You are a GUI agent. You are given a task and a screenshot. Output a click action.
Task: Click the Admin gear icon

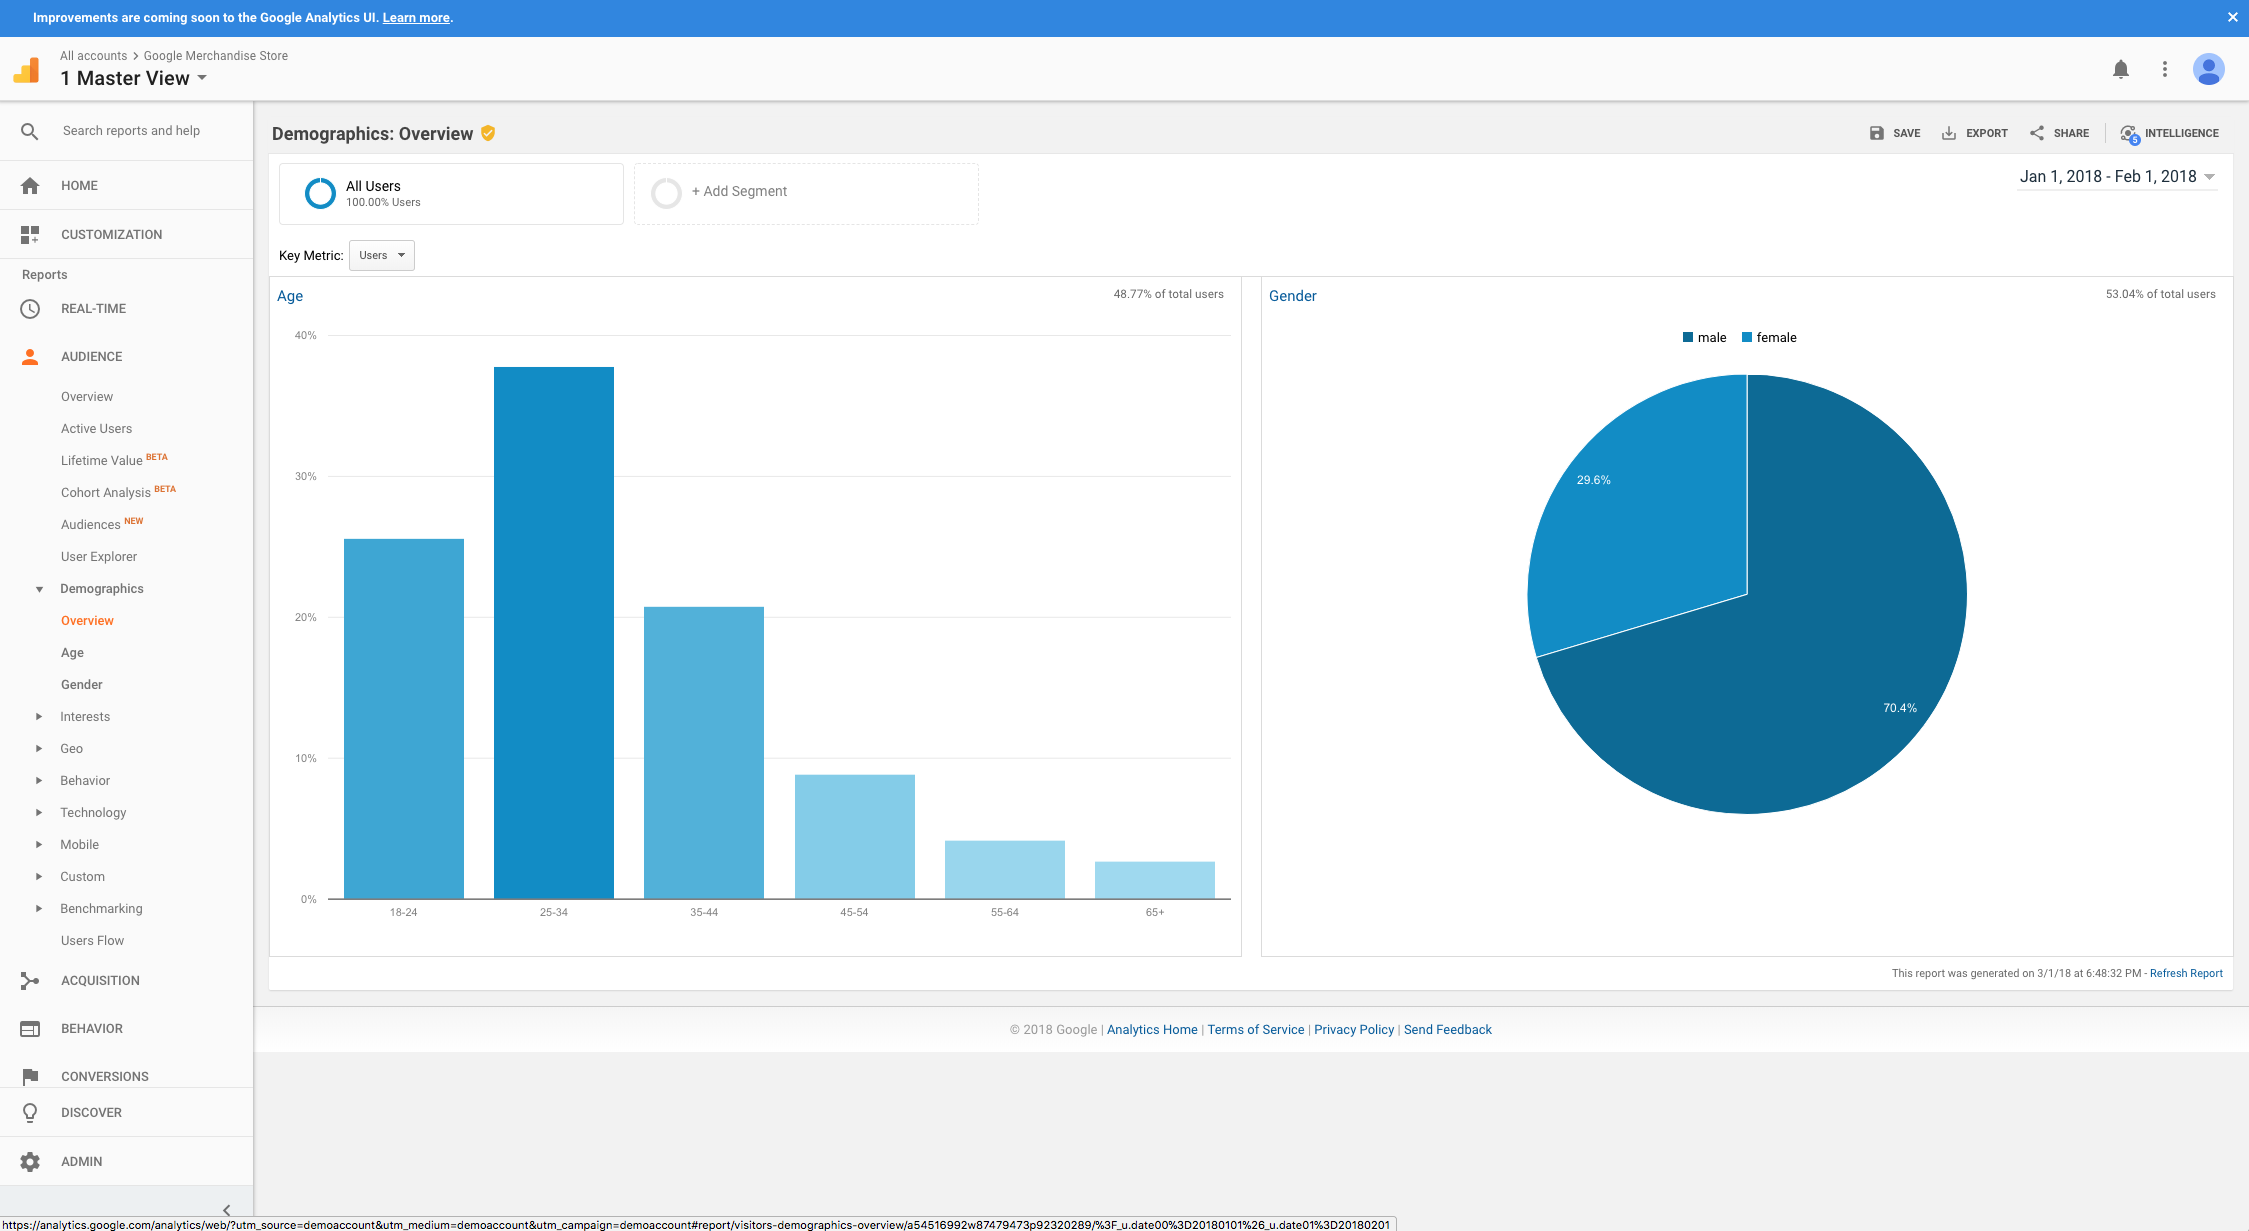(x=30, y=1161)
